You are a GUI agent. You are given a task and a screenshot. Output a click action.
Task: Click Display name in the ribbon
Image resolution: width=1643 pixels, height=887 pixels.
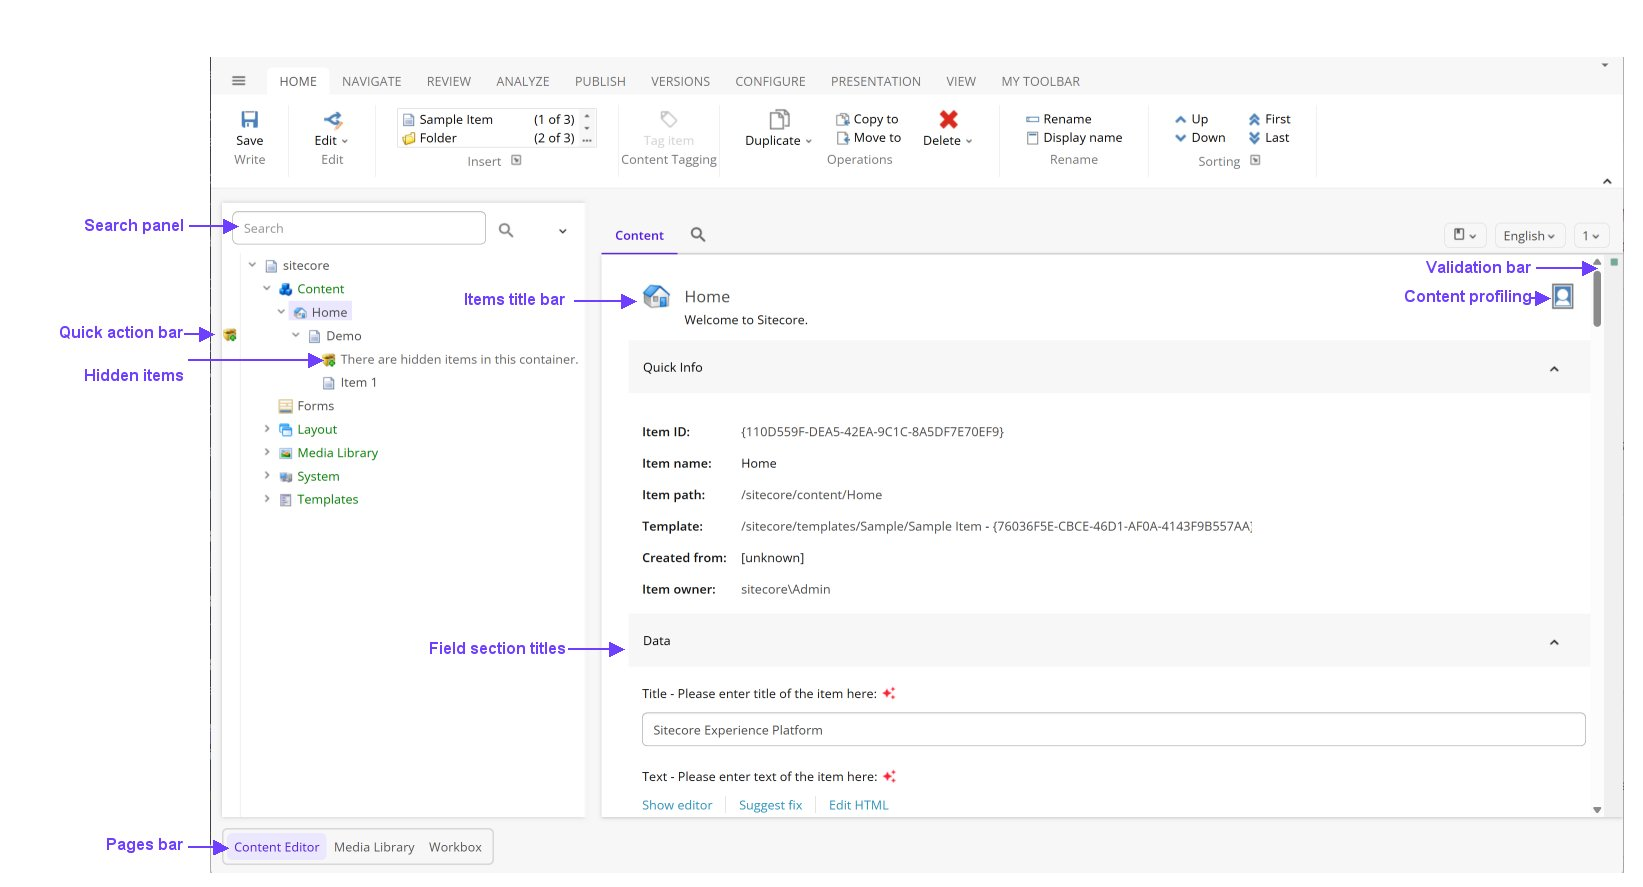(1074, 138)
